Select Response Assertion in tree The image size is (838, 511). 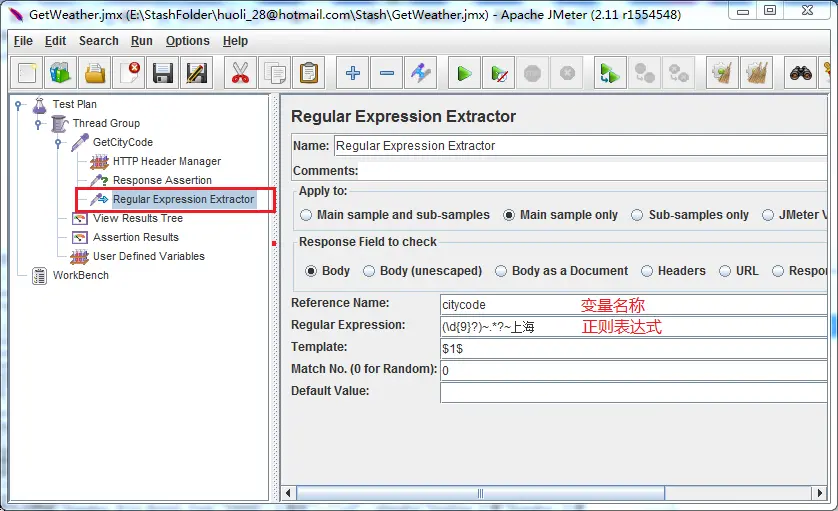coord(162,181)
